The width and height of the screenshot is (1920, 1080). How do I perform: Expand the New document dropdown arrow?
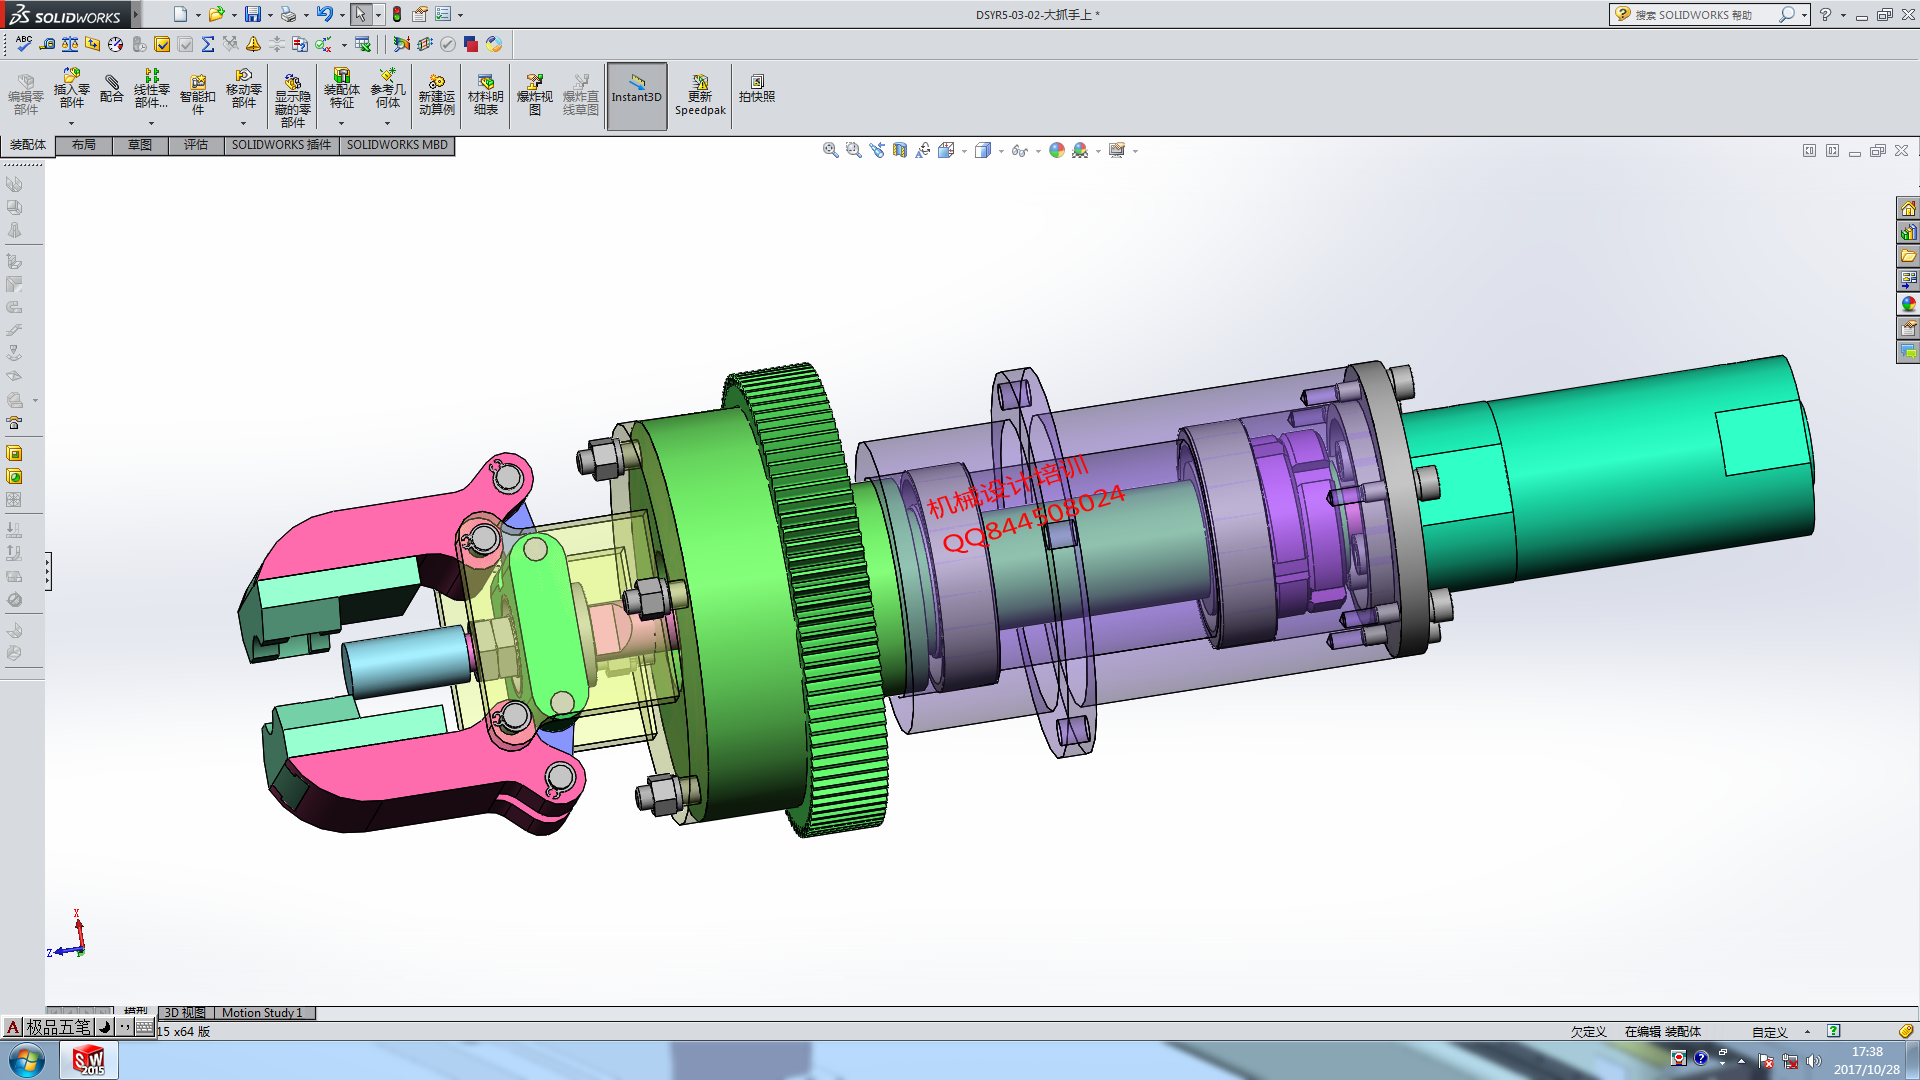coord(198,15)
